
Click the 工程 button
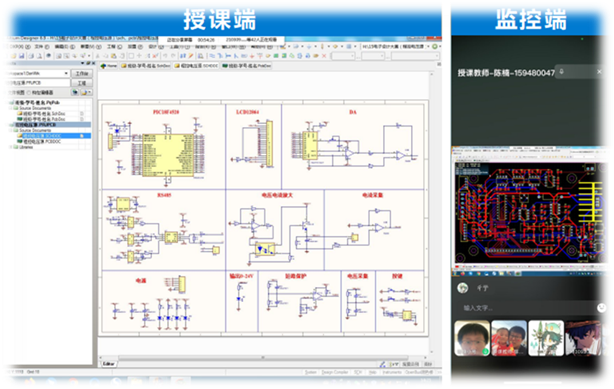(82, 83)
